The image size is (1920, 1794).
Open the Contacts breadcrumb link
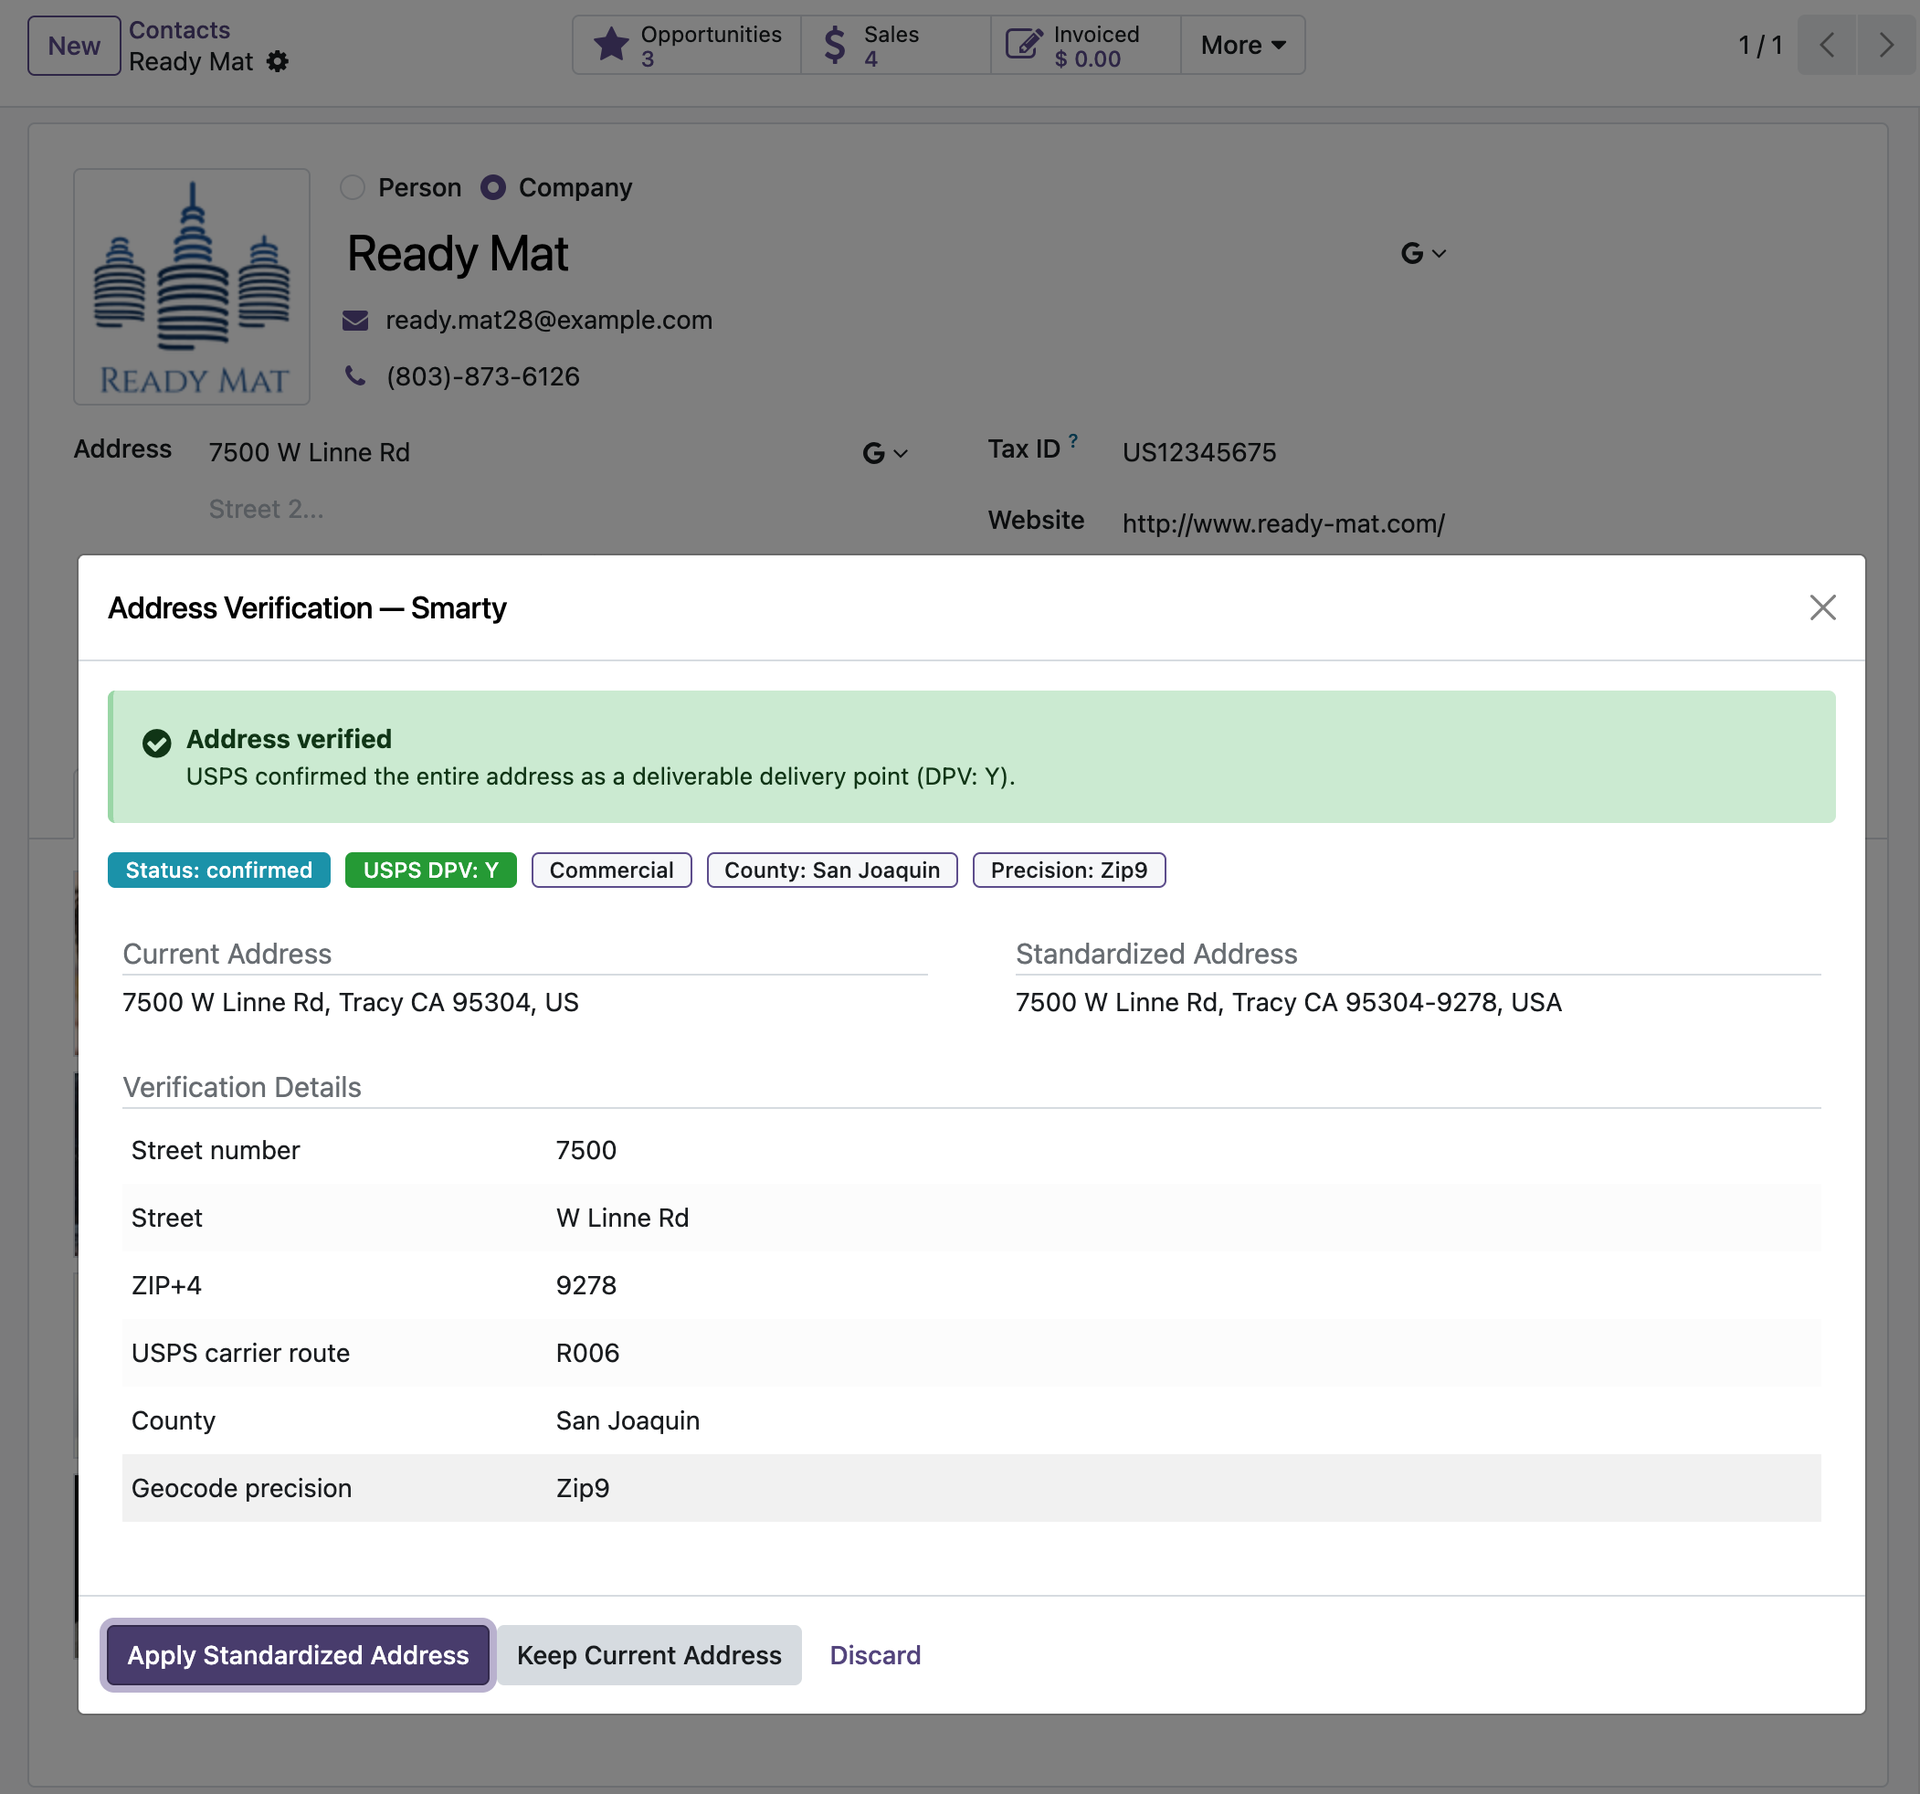(x=179, y=30)
